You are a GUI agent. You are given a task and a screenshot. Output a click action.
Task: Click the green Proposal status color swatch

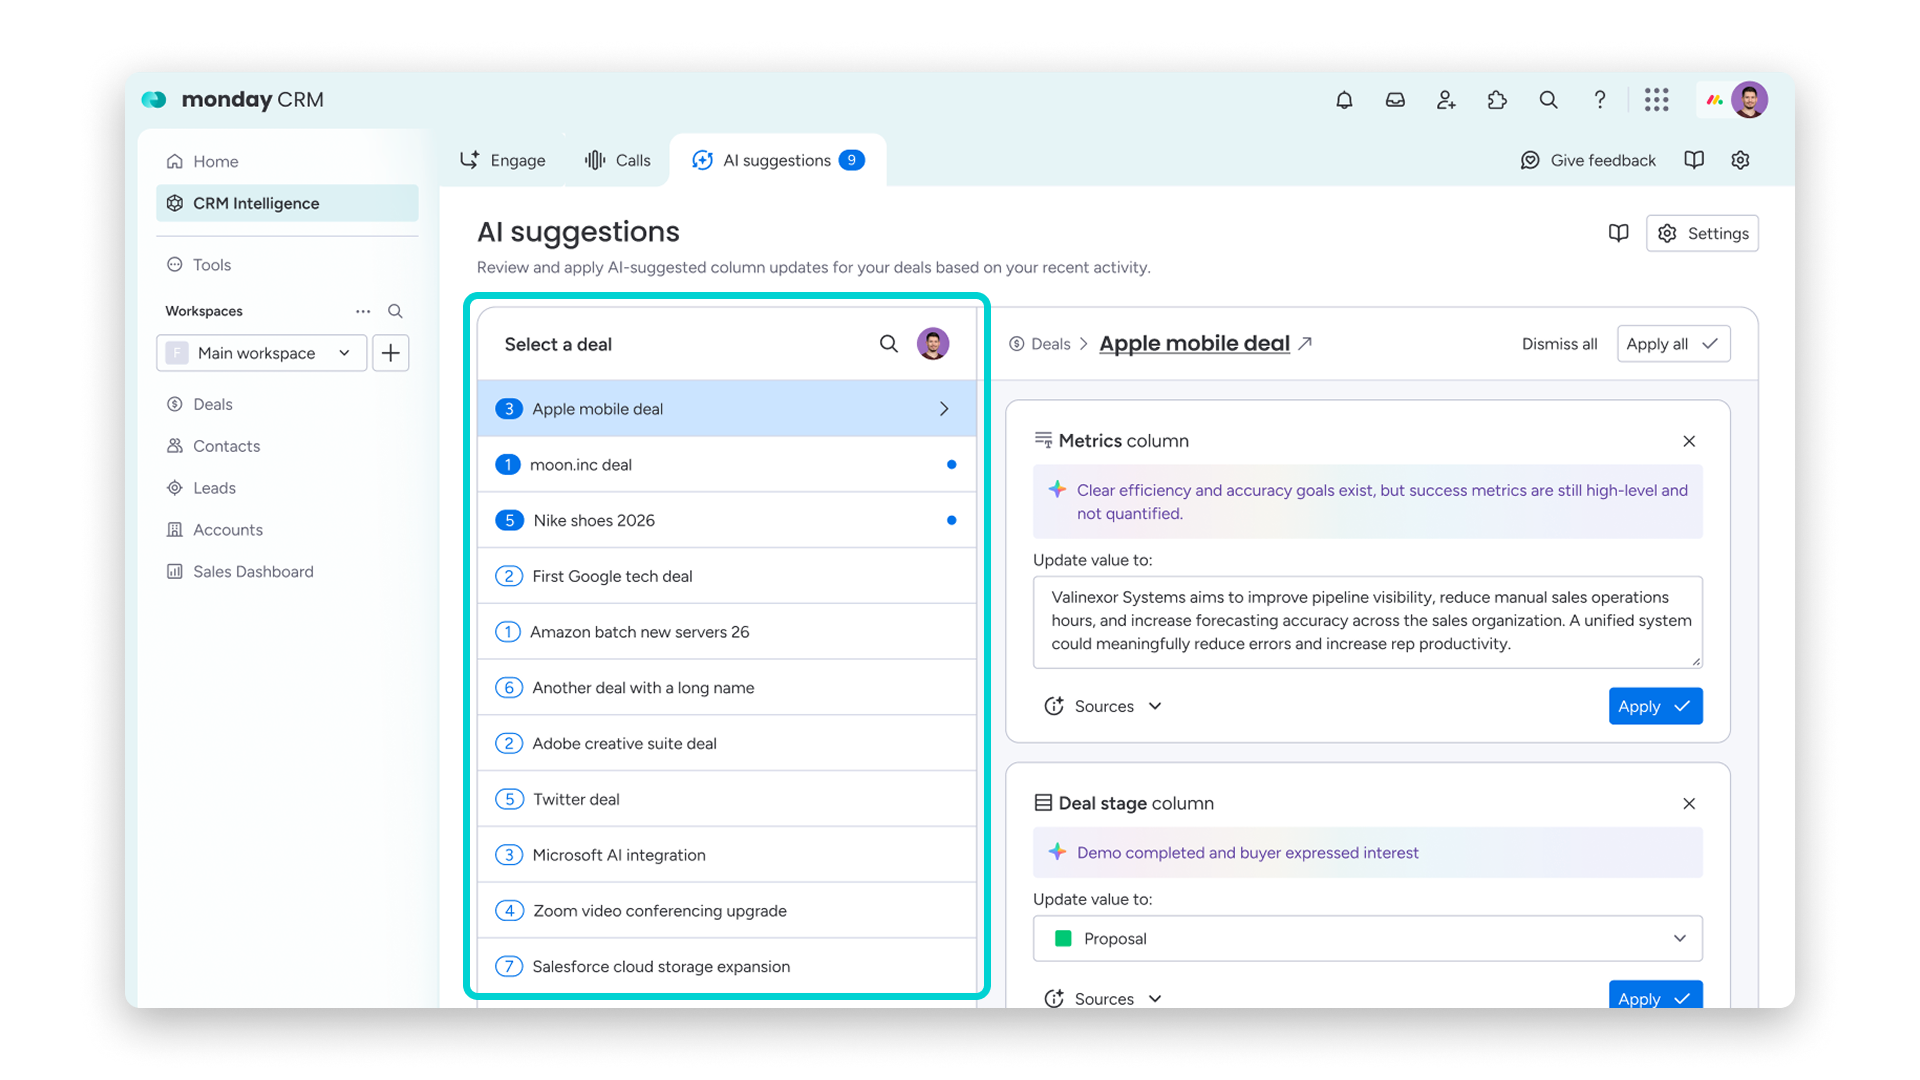coord(1063,938)
